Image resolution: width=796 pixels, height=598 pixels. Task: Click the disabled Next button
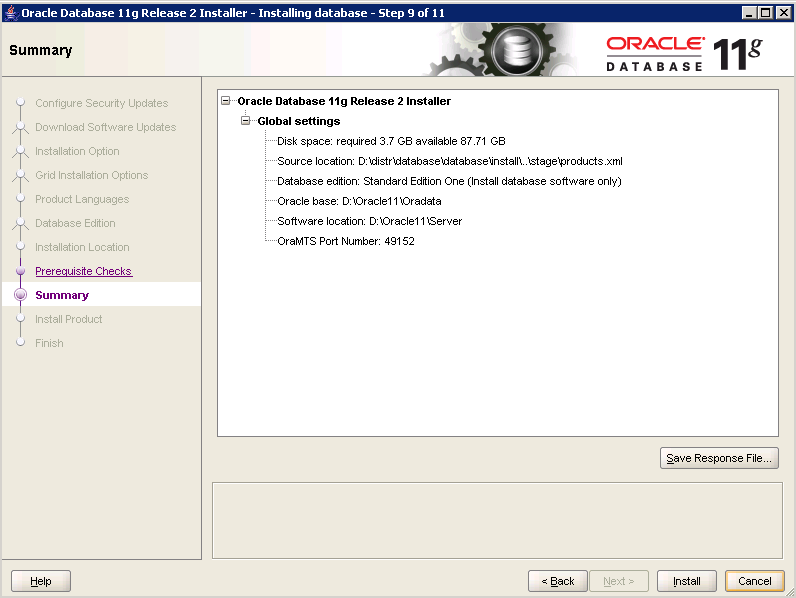tap(619, 581)
